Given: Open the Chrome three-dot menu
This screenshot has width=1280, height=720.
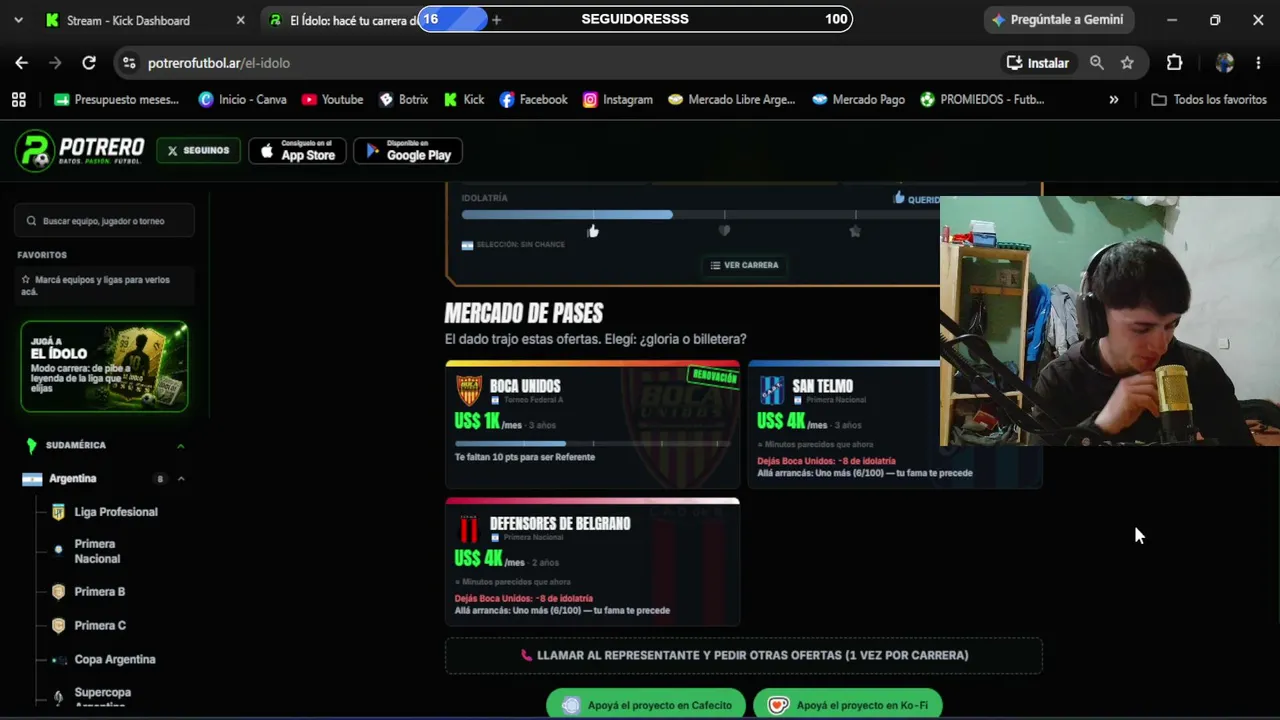Looking at the screenshot, I should (1258, 63).
